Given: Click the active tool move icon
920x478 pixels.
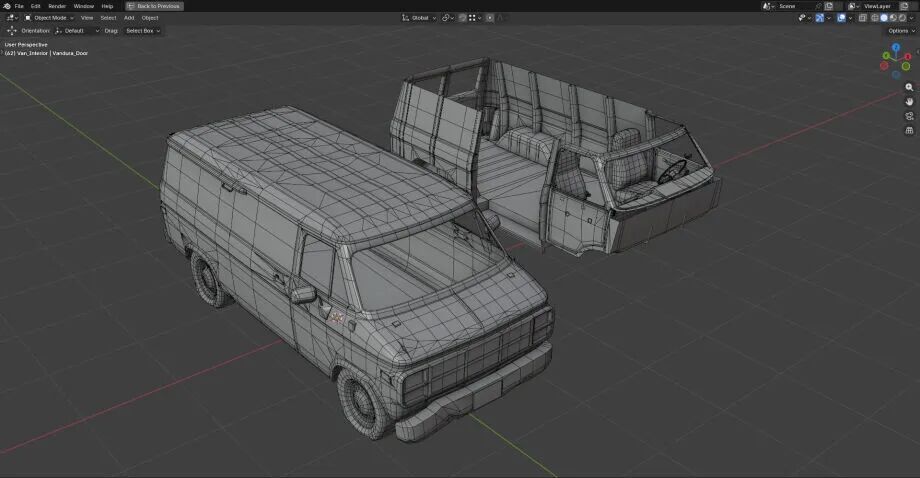Looking at the screenshot, I should 12,30.
